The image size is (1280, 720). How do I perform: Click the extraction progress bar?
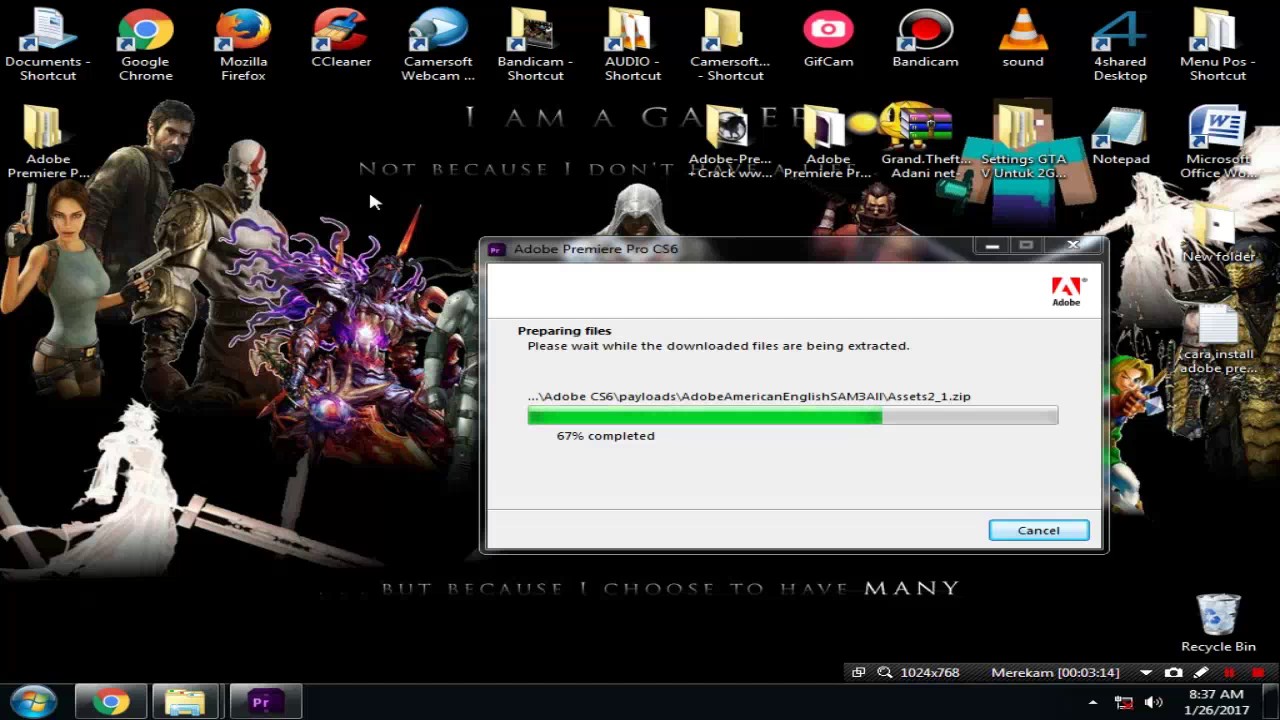pyautogui.click(x=792, y=415)
